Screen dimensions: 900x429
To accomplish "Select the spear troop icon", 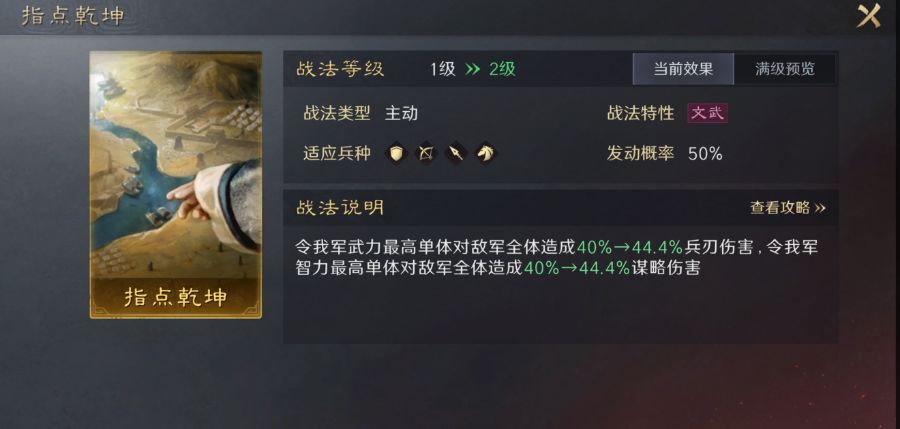I will [456, 153].
